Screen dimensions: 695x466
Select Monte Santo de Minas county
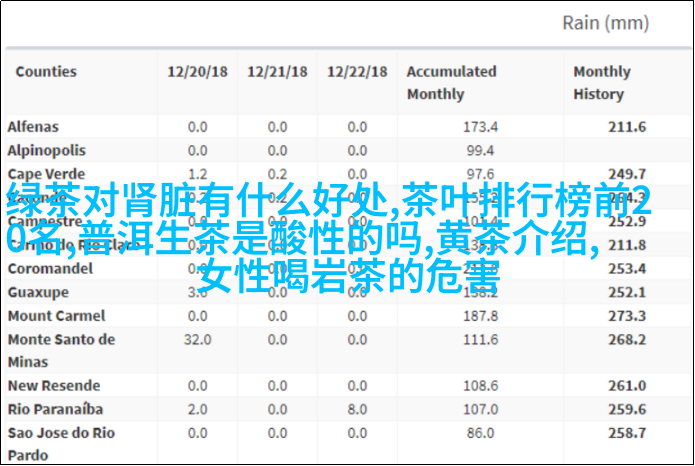(60, 350)
